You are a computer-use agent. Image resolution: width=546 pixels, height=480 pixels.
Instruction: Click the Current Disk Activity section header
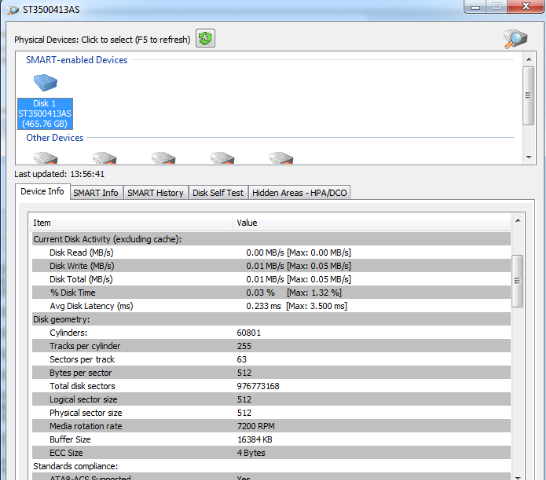[x=271, y=239]
